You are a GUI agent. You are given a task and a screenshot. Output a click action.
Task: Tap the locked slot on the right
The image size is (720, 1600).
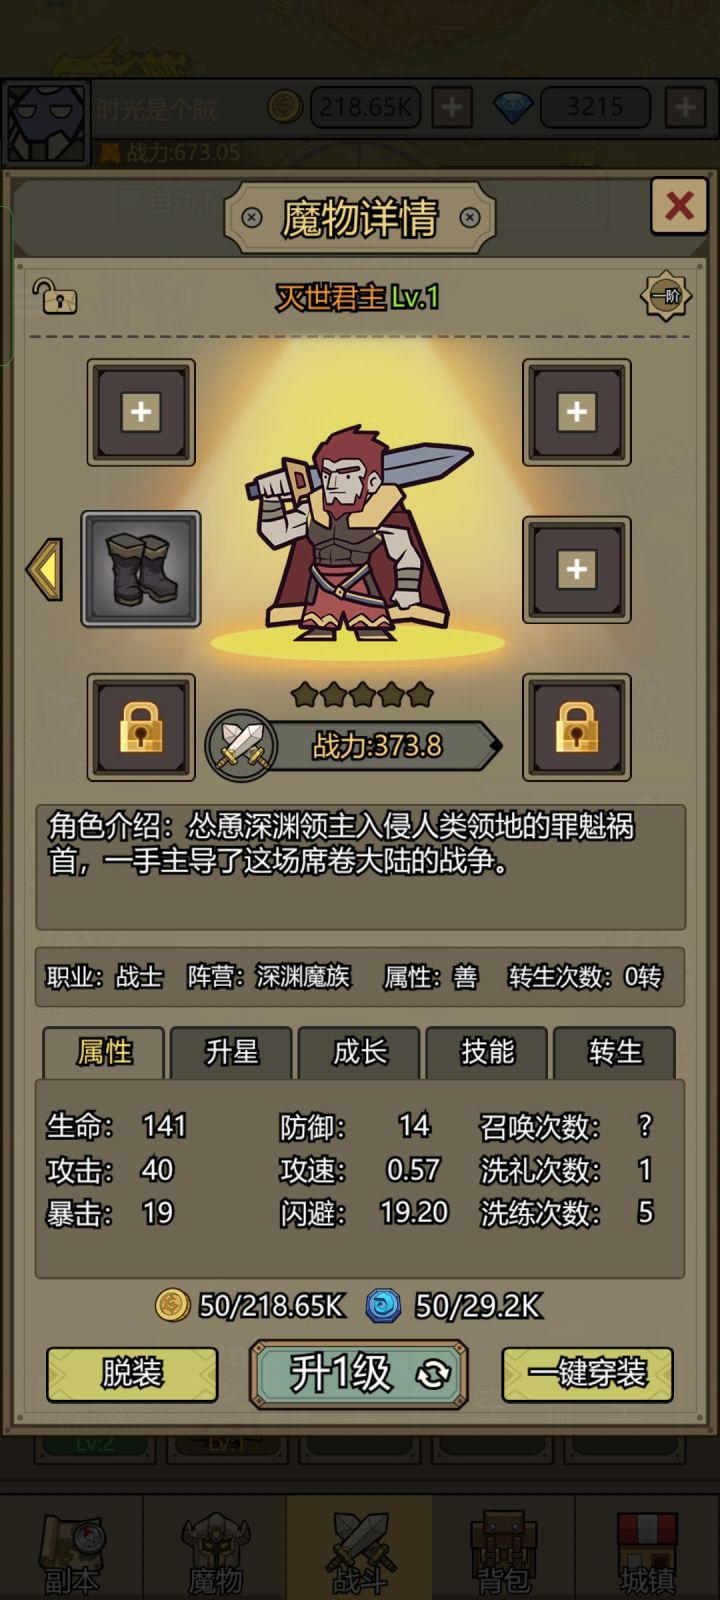click(577, 727)
